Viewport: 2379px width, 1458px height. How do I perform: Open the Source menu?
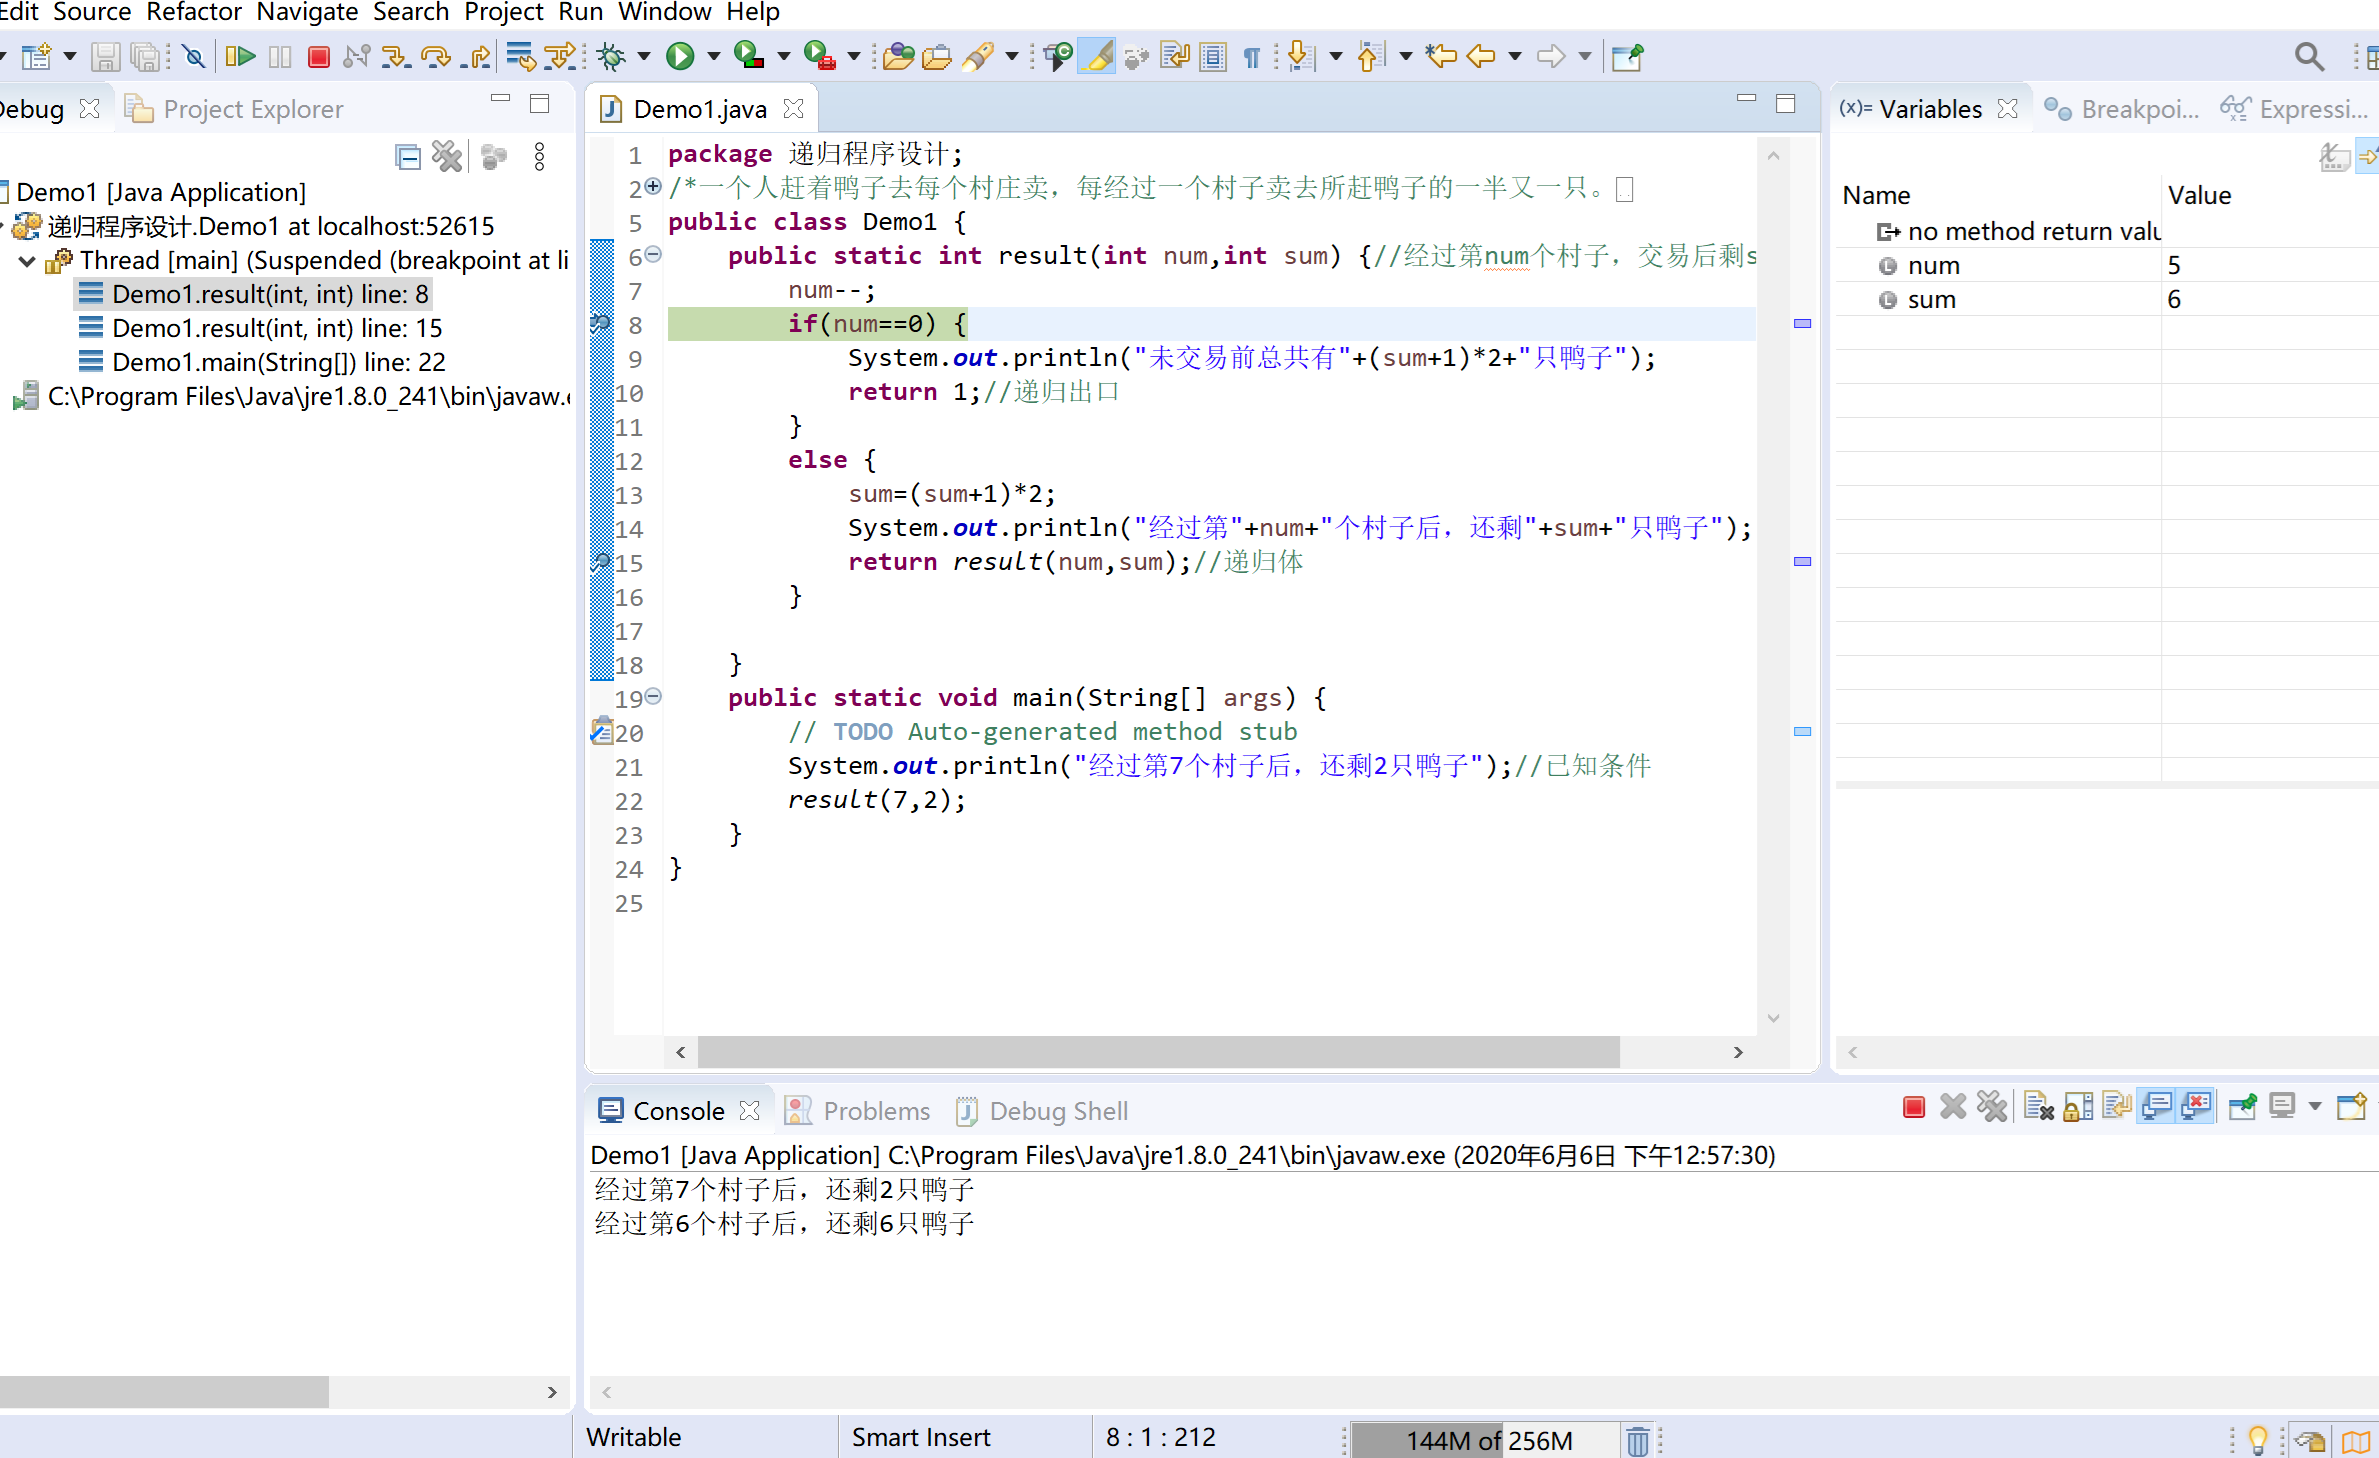pyautogui.click(x=91, y=12)
